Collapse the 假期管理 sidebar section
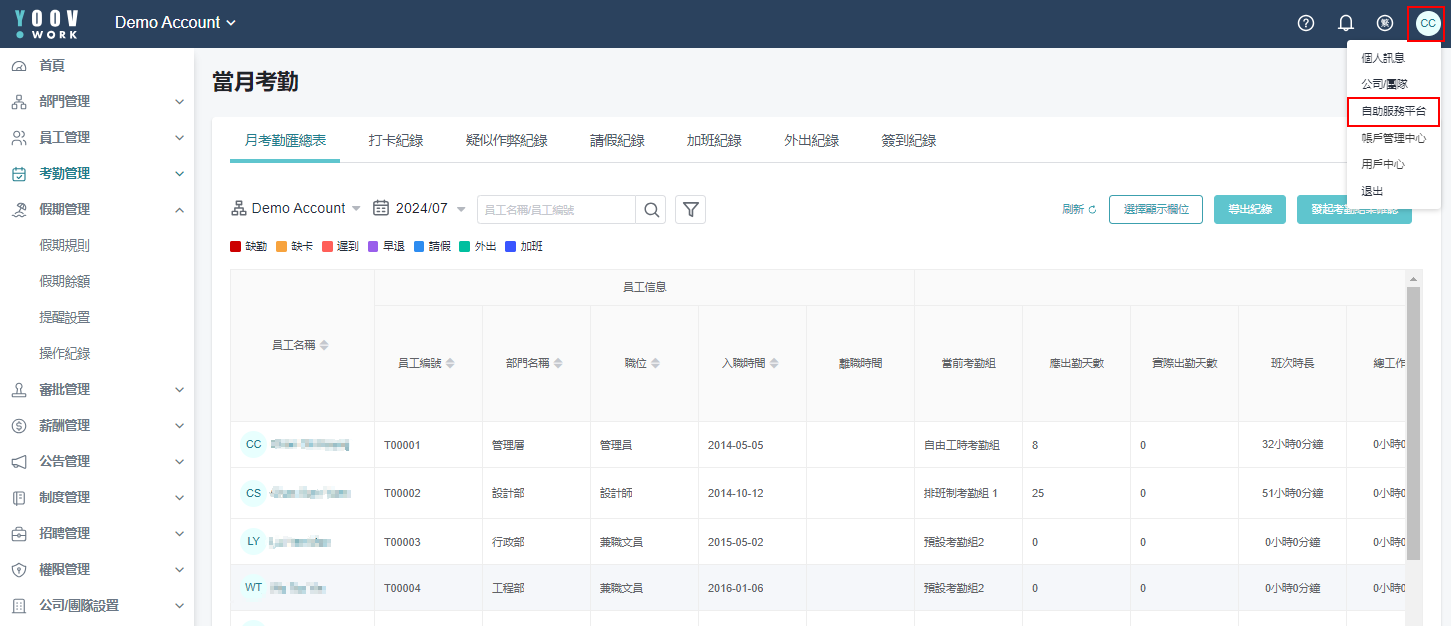 coord(179,210)
